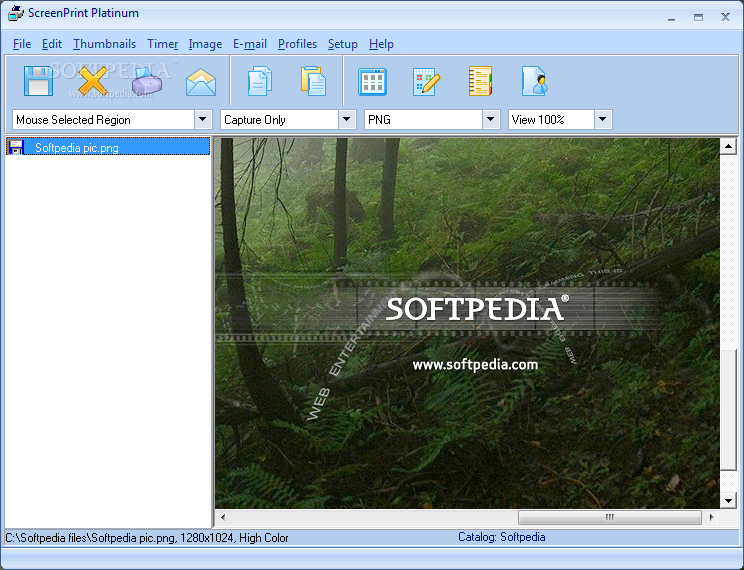Click the Softpedia forest image preview
Image resolution: width=744 pixels, height=570 pixels.
click(x=467, y=323)
